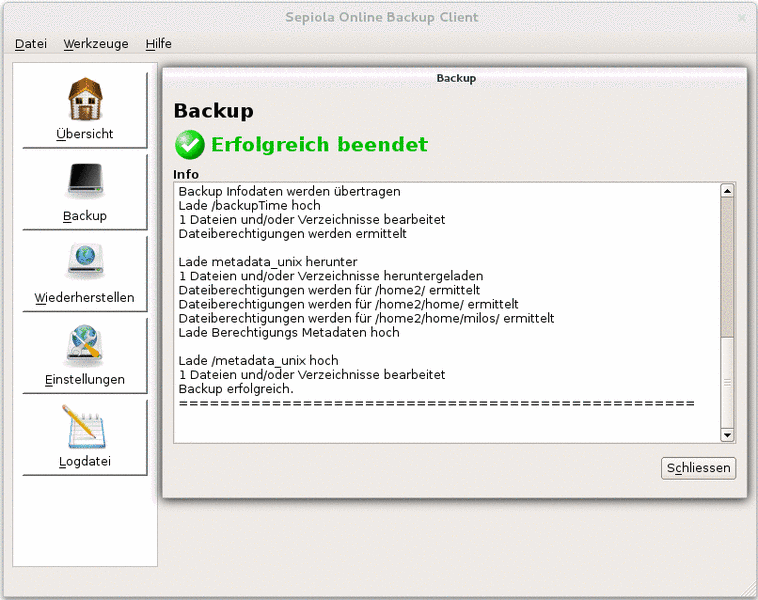Open the Werkzeuge menu
Viewport: 758px width, 600px height.
point(96,44)
